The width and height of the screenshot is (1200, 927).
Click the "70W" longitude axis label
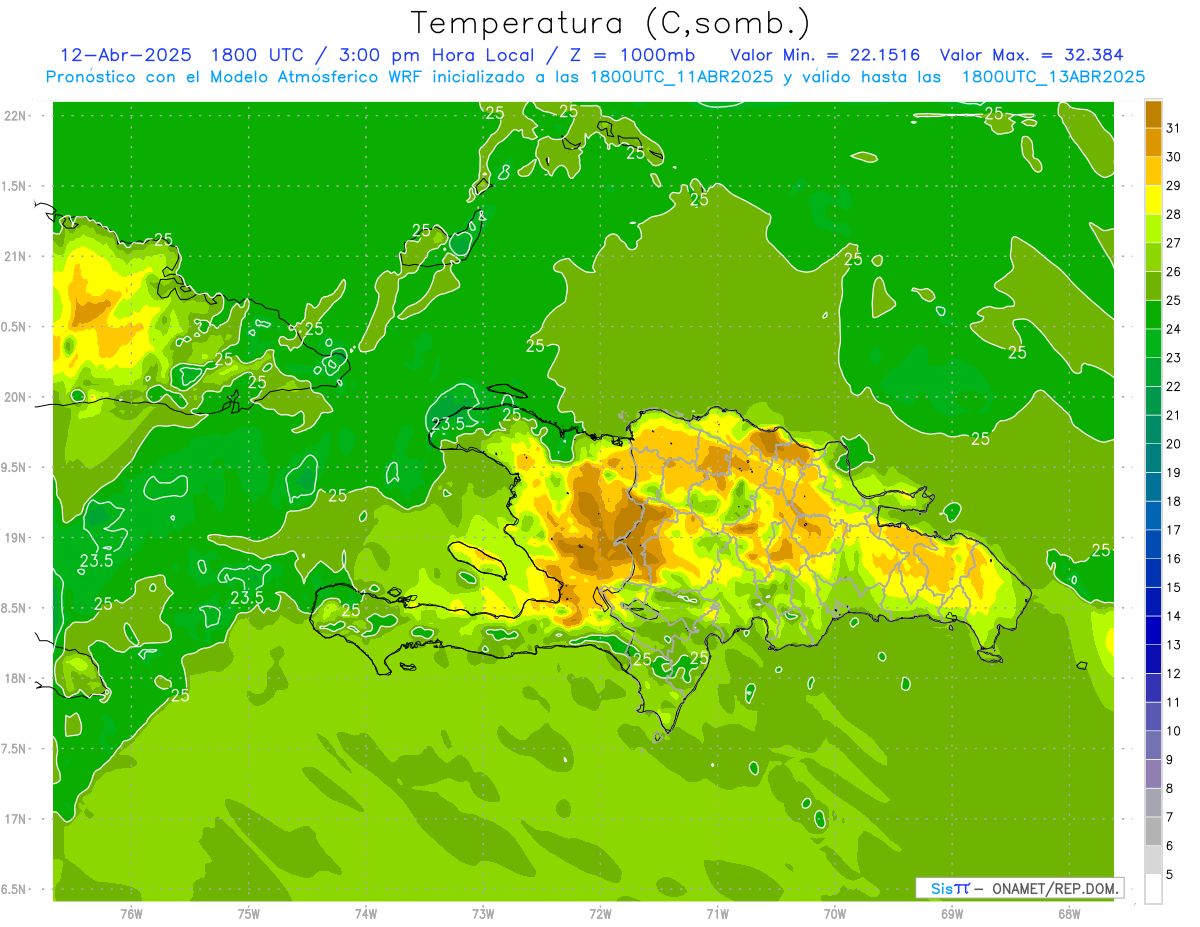pyautogui.click(x=835, y=914)
